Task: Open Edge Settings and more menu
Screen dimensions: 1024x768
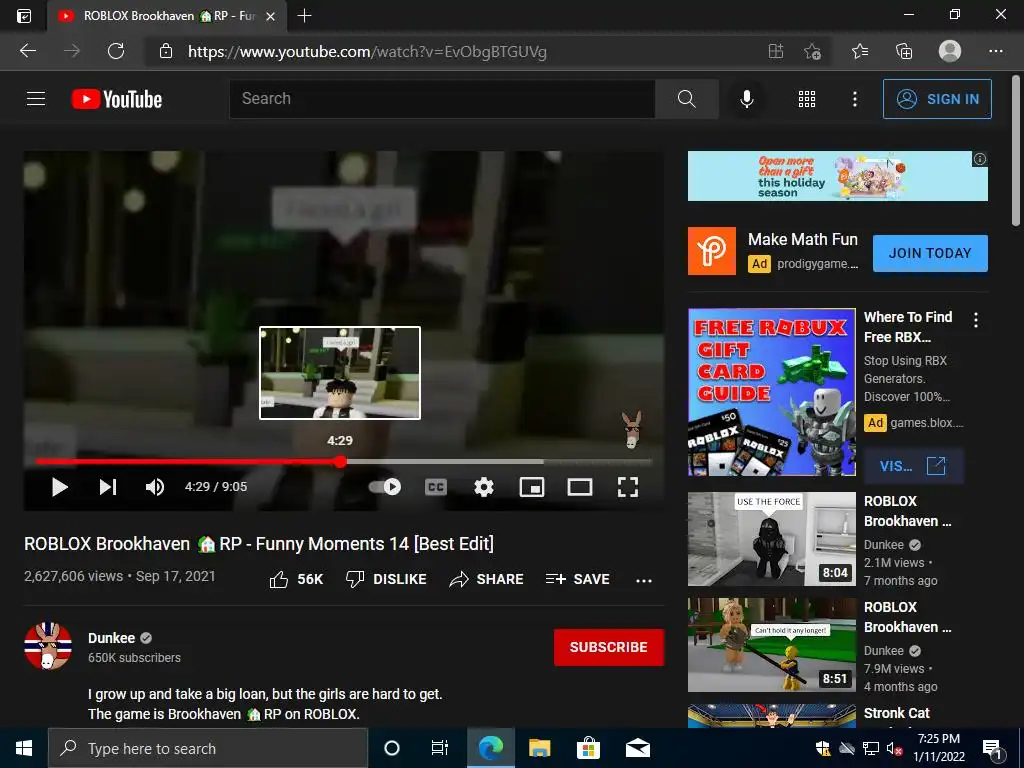Action: 995,51
